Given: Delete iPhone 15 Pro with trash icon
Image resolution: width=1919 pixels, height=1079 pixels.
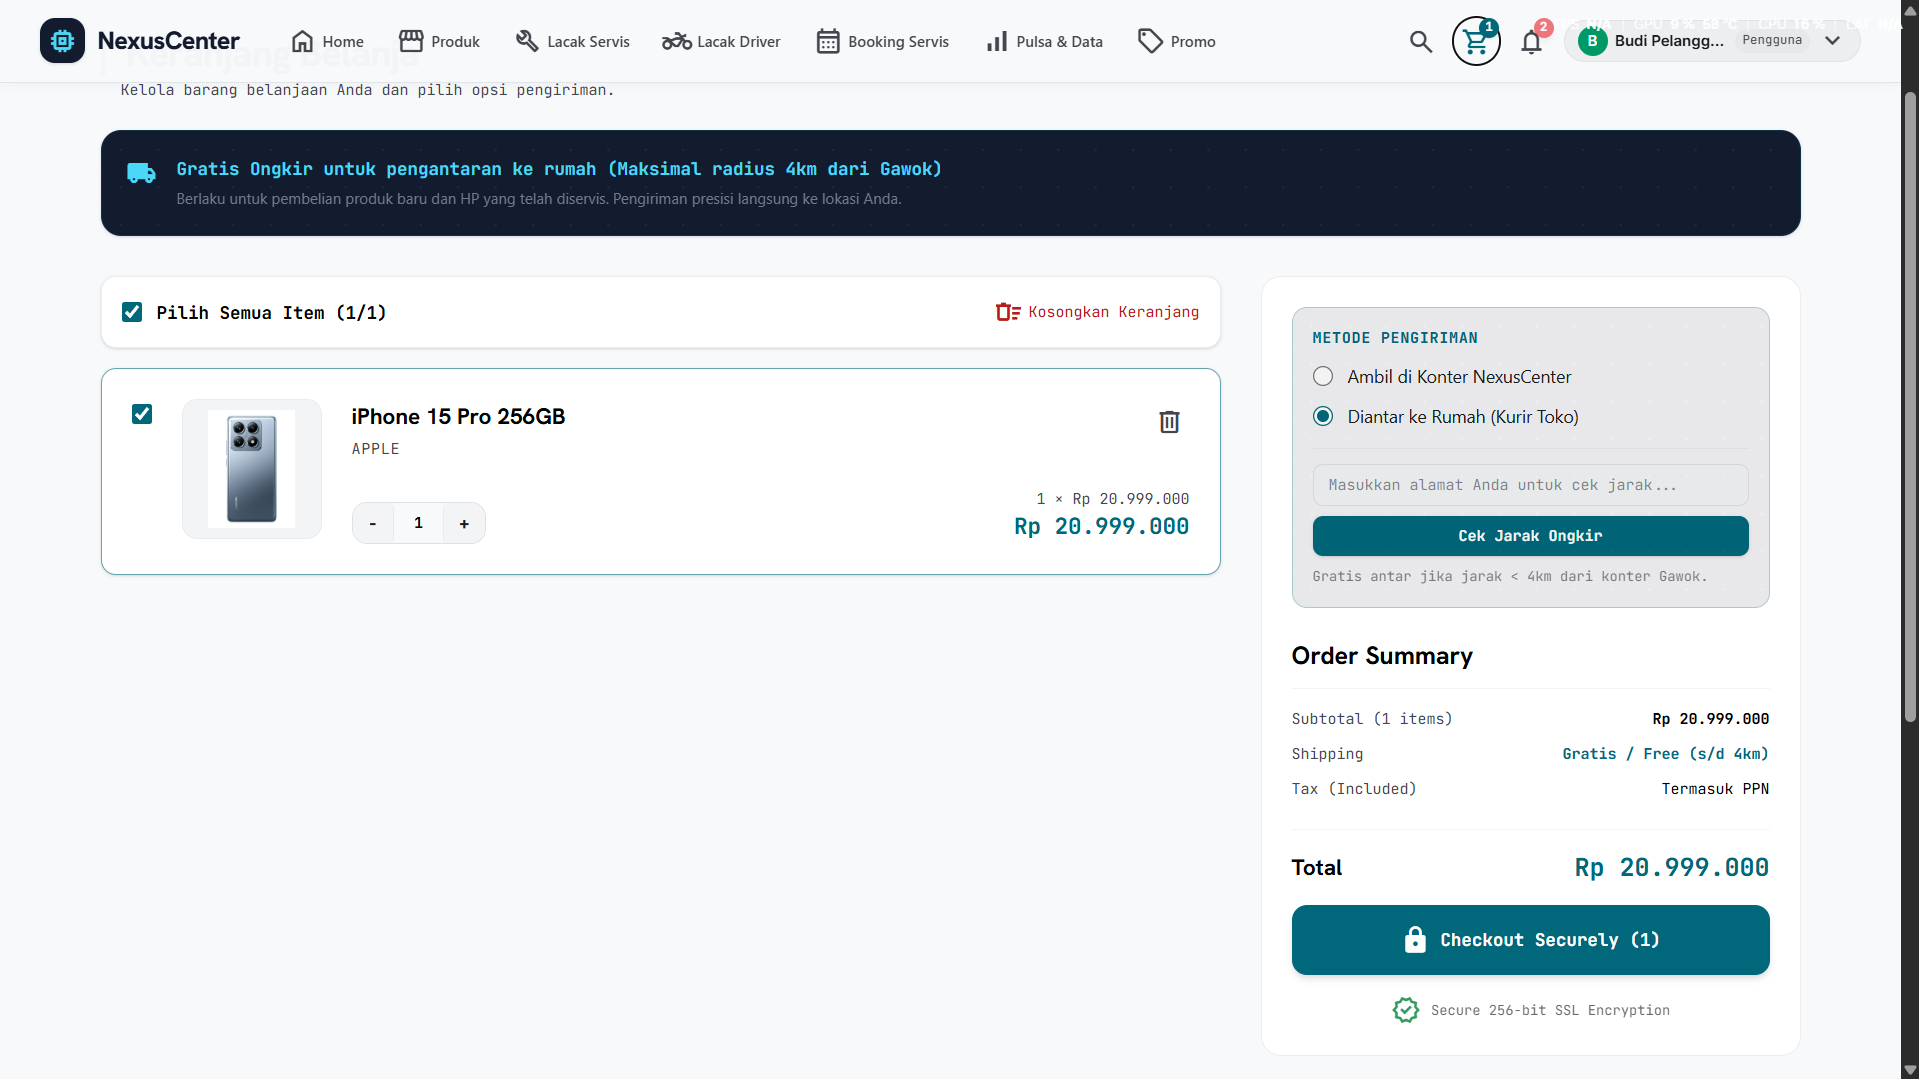Looking at the screenshot, I should point(1169,422).
